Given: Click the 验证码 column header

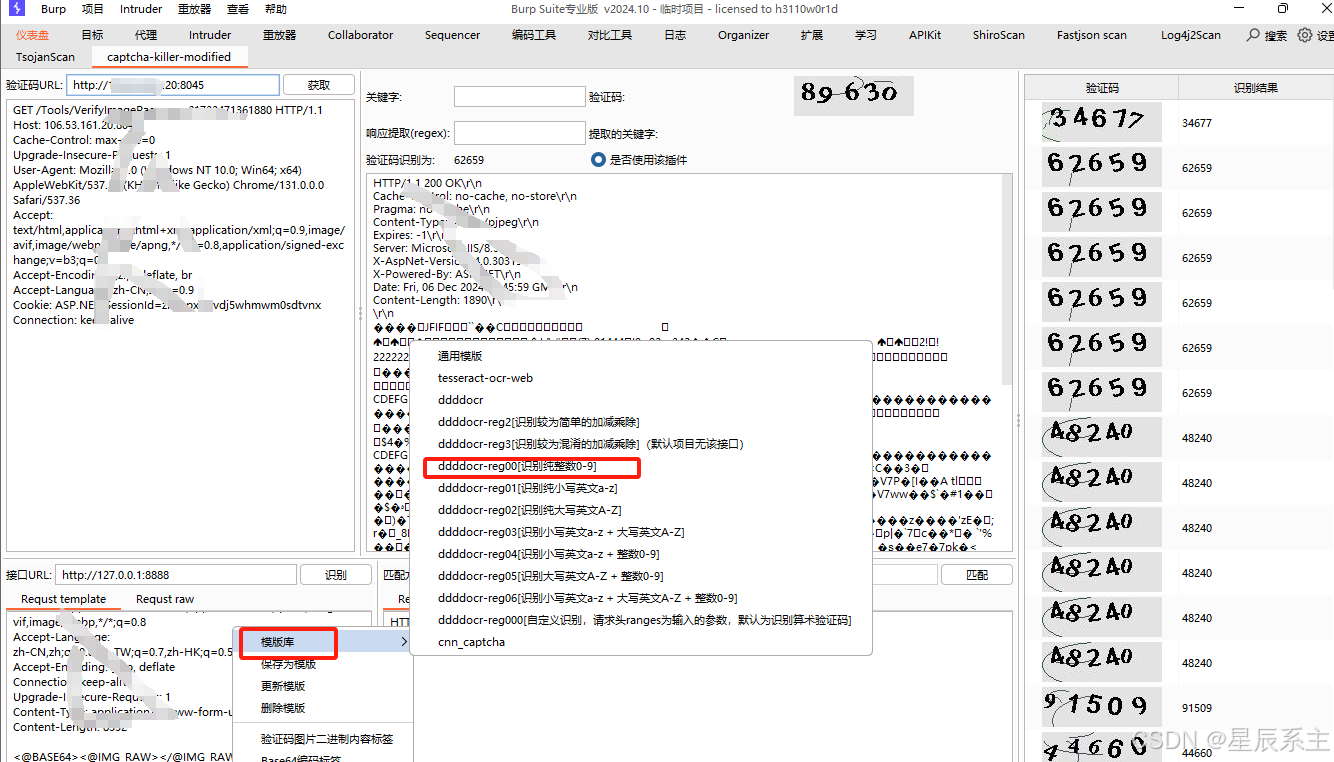Looking at the screenshot, I should tap(1102, 88).
